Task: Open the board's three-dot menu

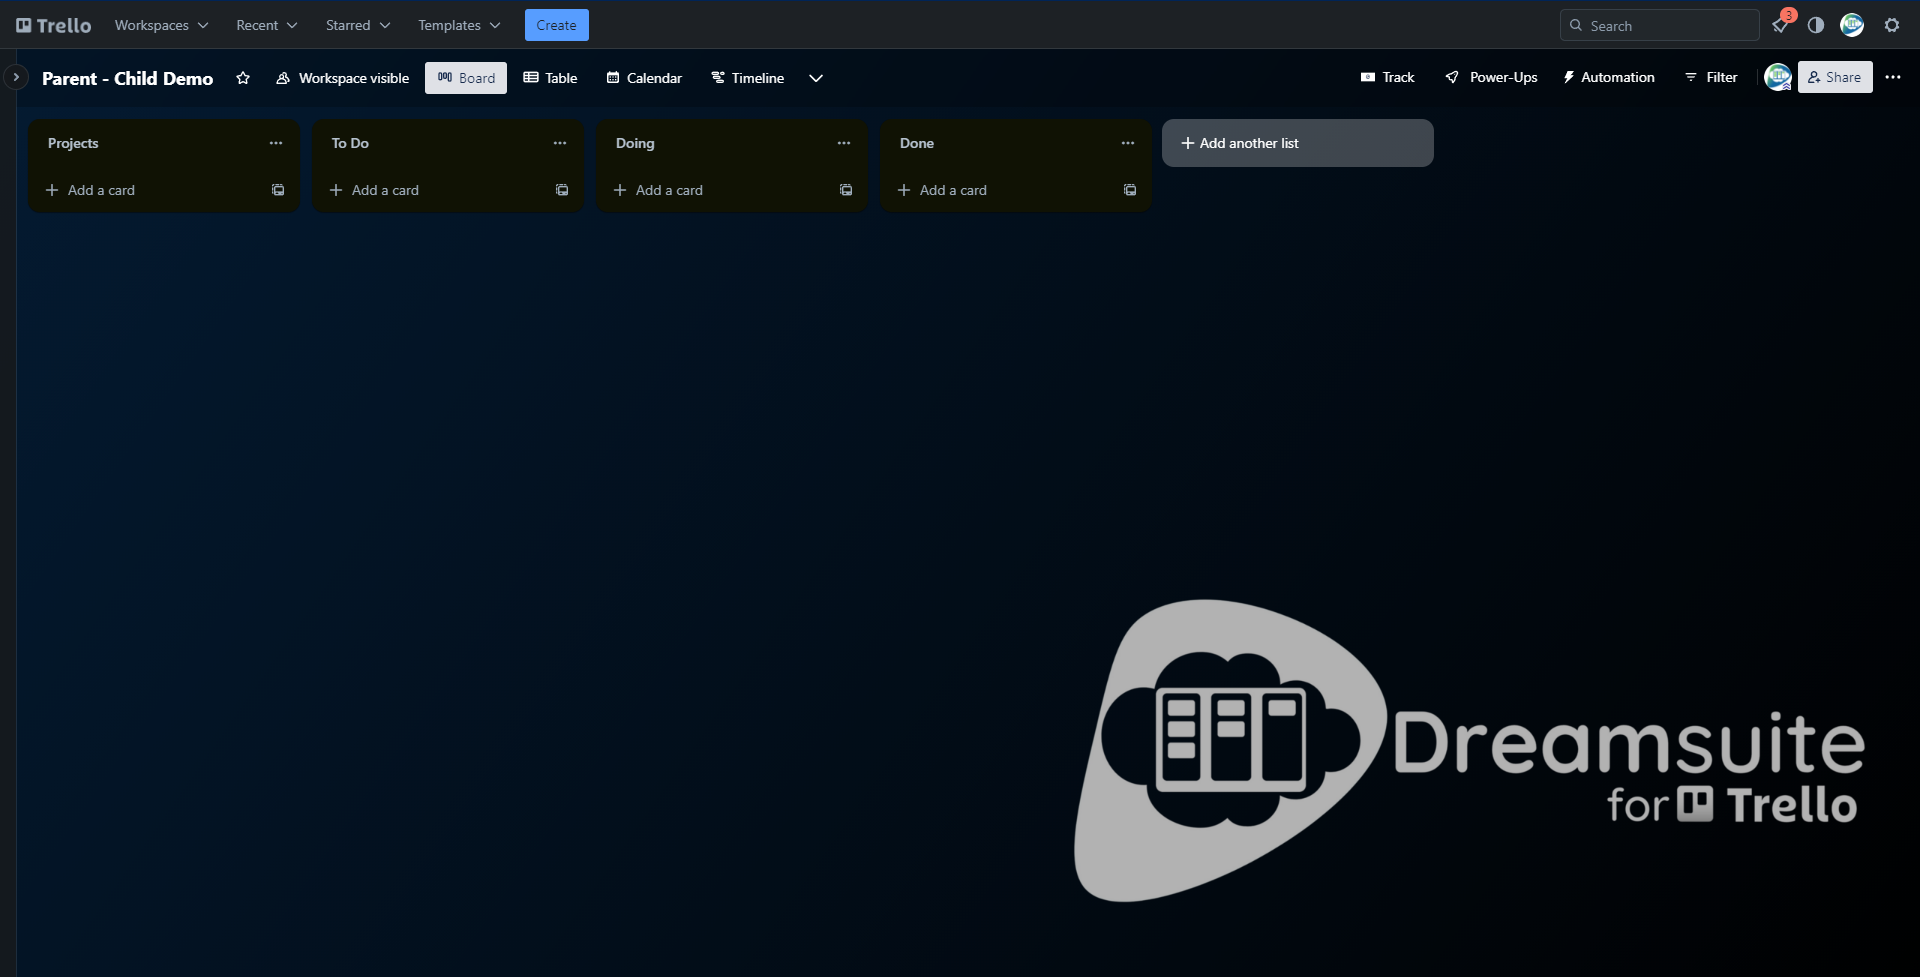Action: [1893, 77]
